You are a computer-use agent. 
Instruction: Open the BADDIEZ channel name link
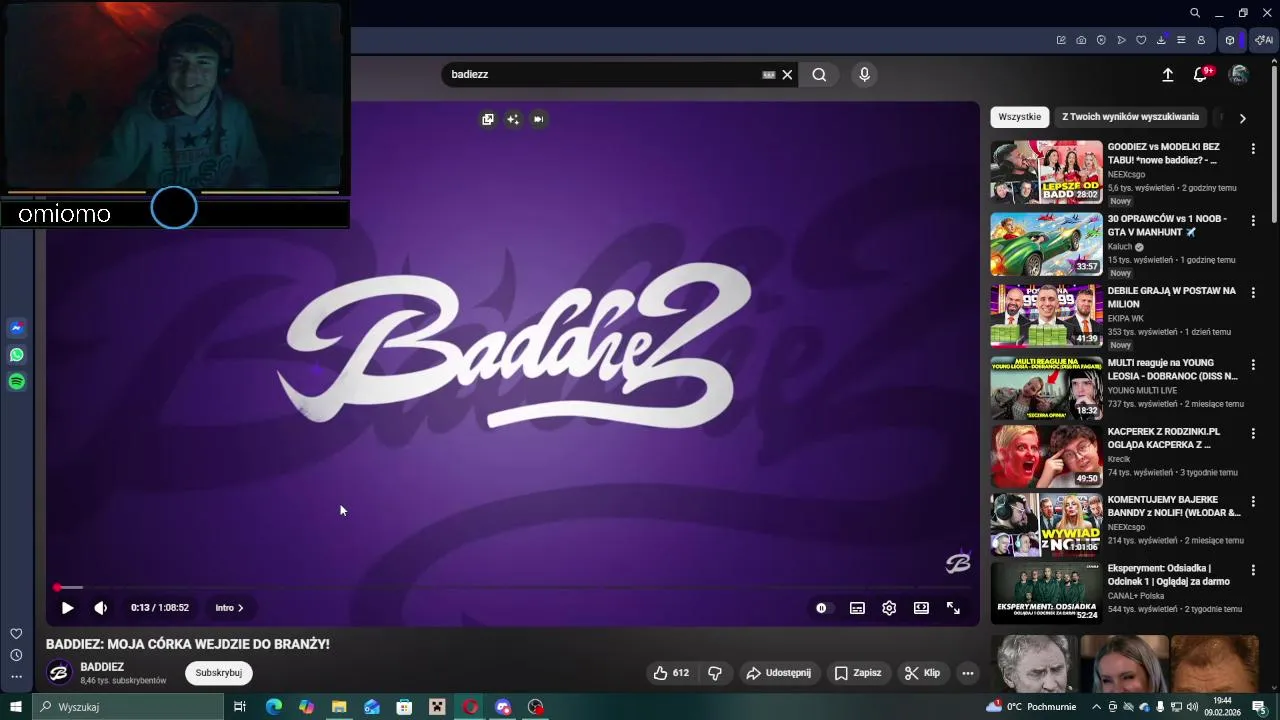coord(102,667)
